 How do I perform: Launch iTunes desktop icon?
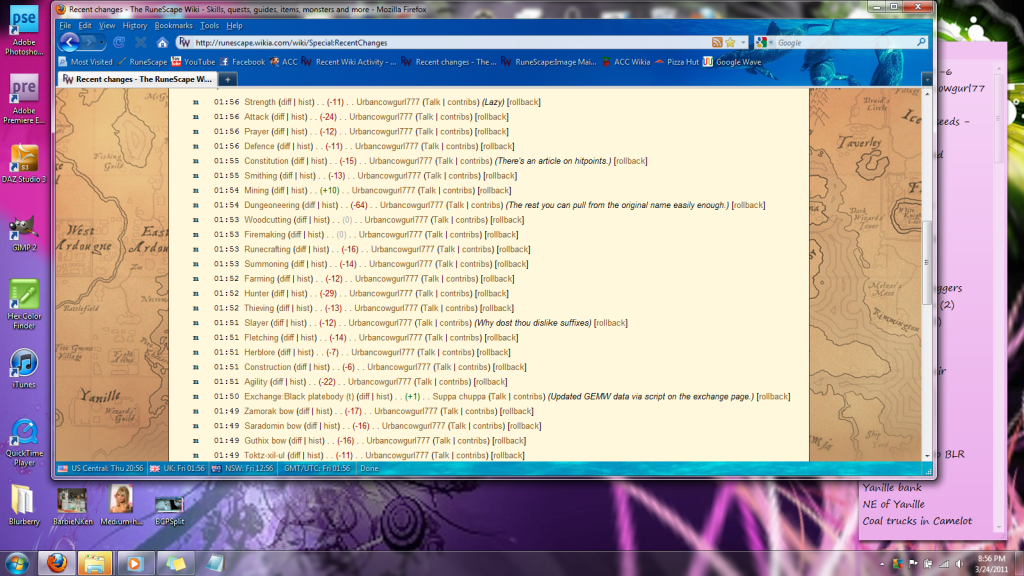pos(24,369)
